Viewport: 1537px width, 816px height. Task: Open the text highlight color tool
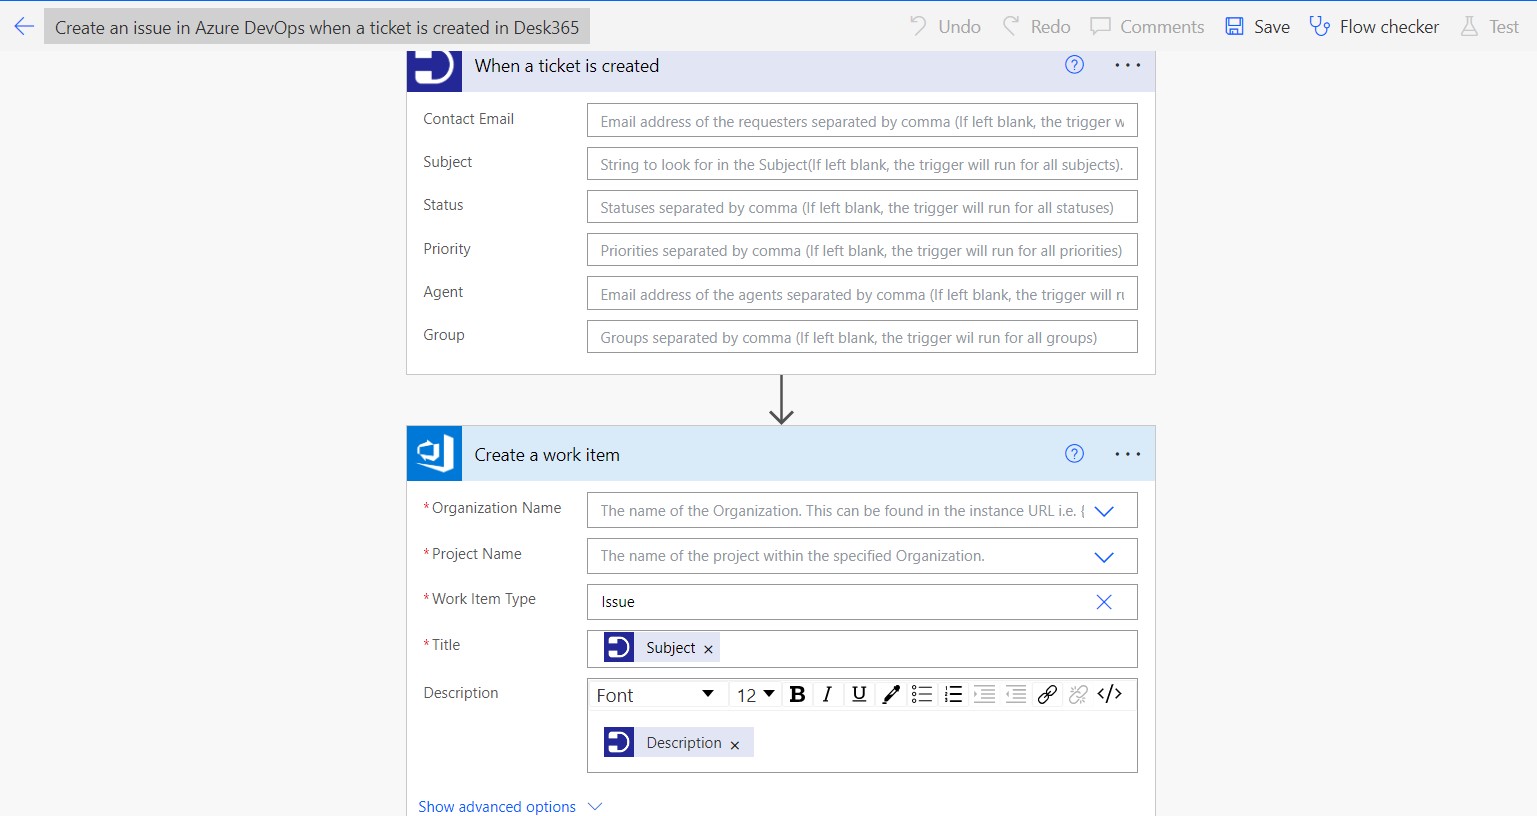[890, 693]
